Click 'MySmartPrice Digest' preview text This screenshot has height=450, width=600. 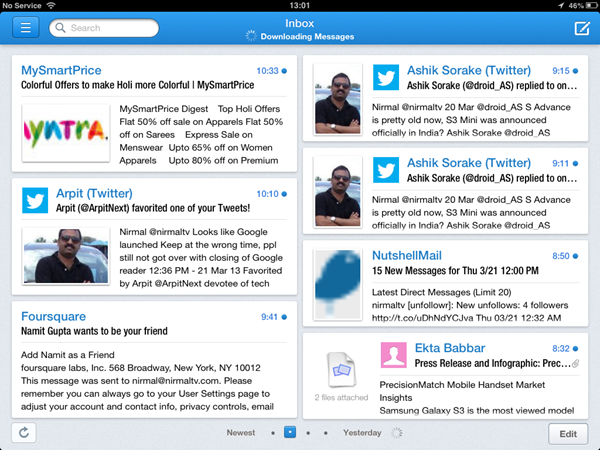point(164,109)
